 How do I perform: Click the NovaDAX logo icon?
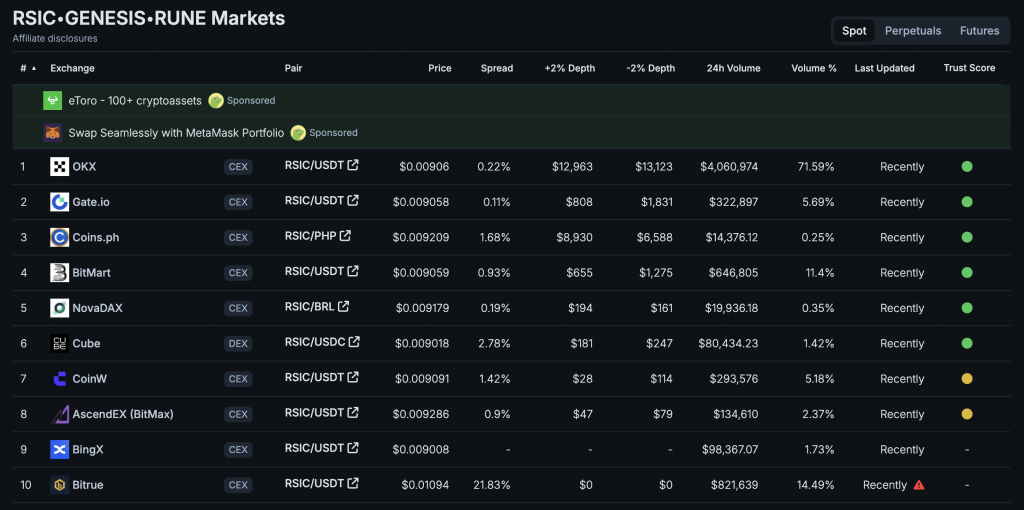[59, 308]
